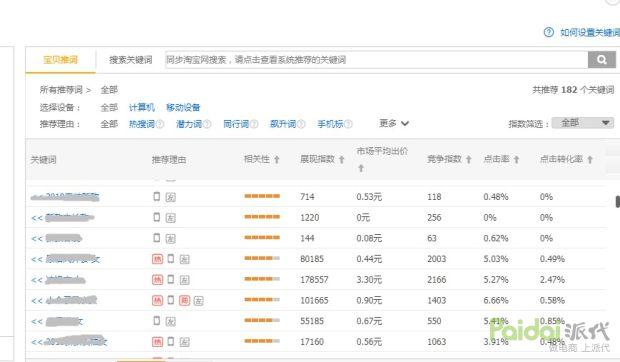Sort by 市场平均出价 arrow

tap(361, 168)
